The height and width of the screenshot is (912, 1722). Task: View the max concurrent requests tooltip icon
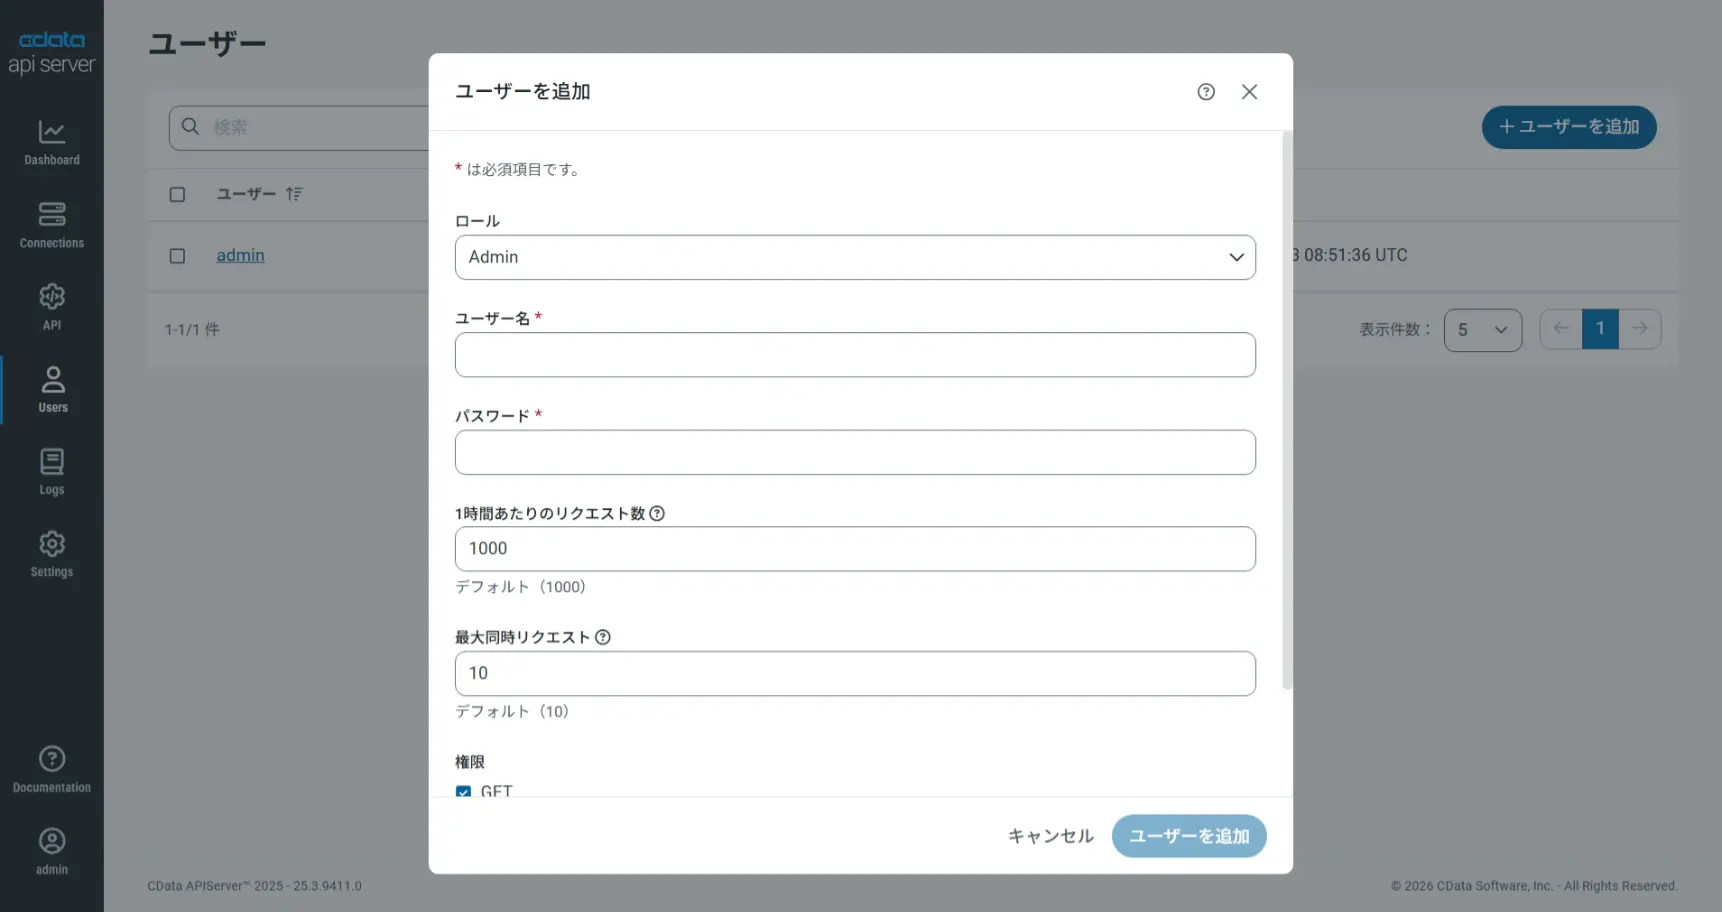603,636
